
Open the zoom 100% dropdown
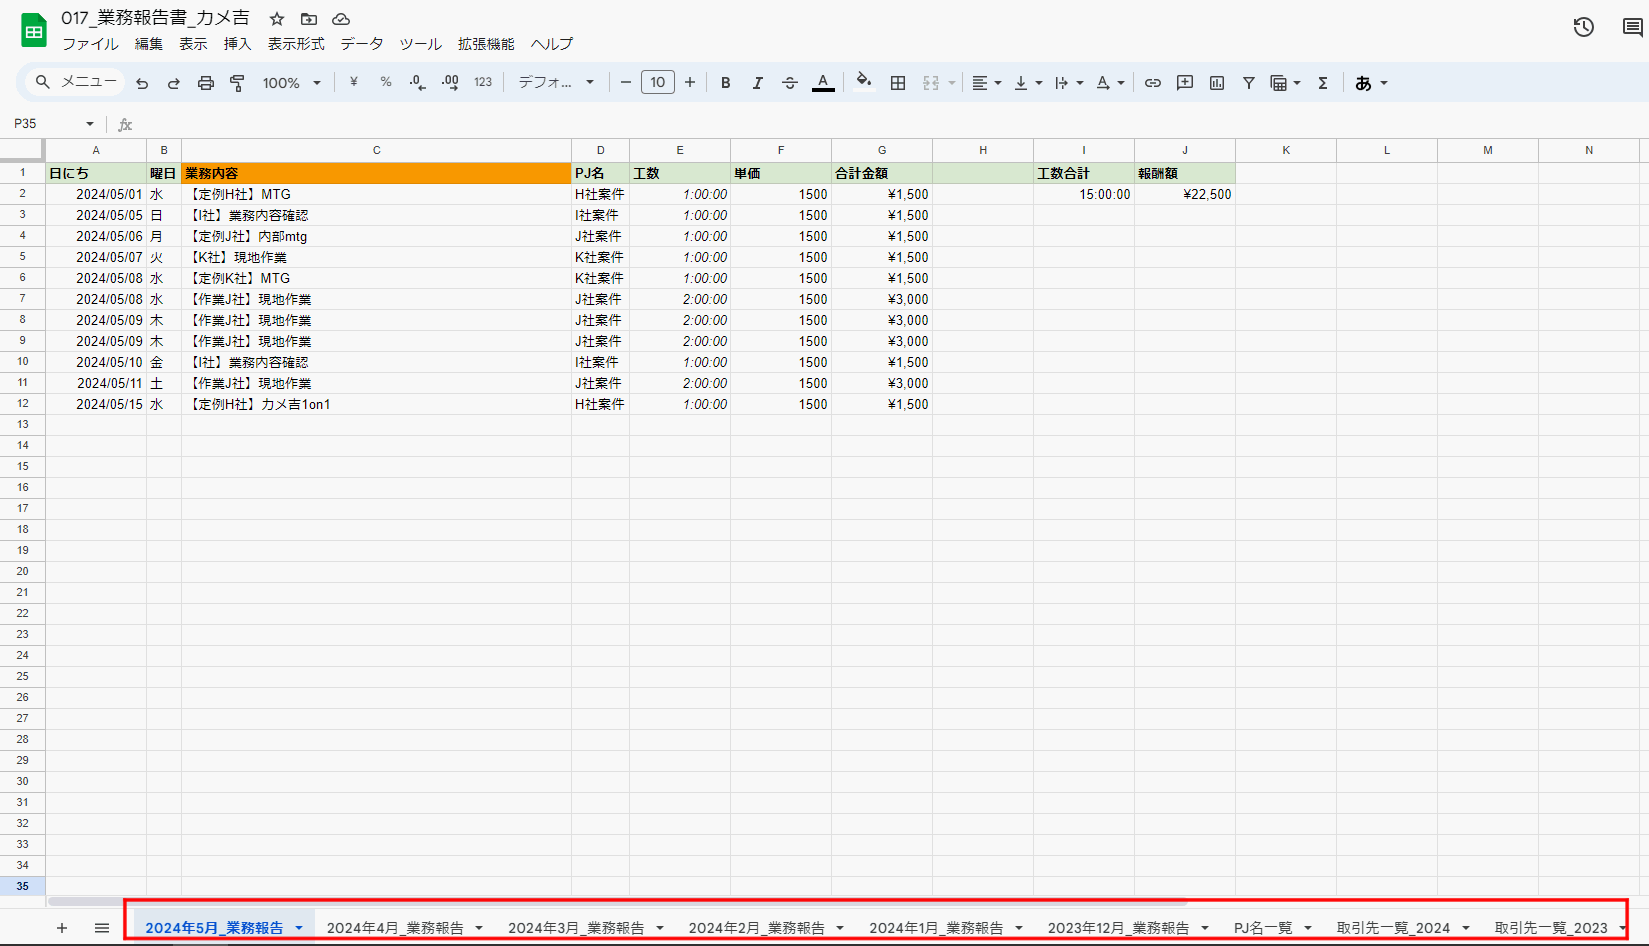pyautogui.click(x=291, y=83)
